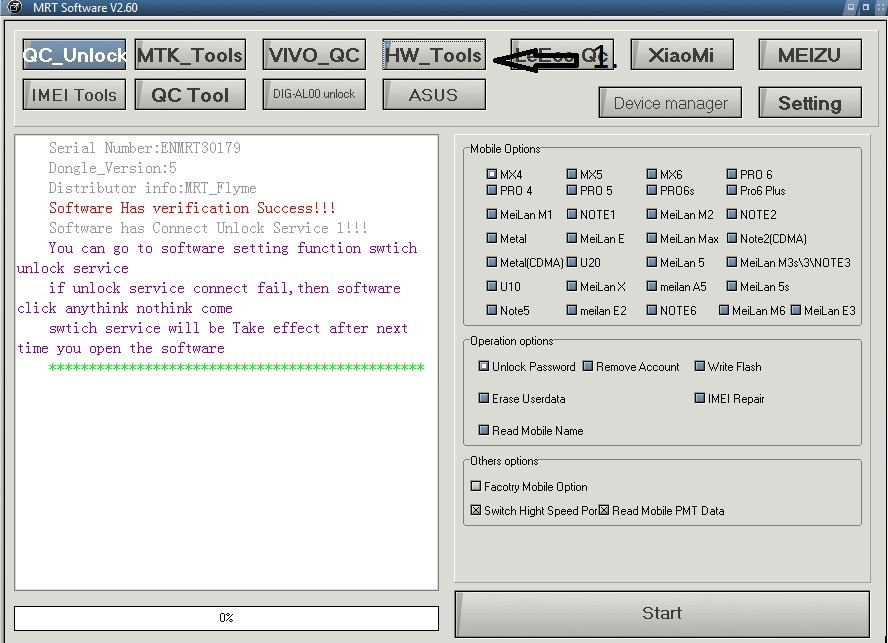Click 'Software has Connect Unlock Service 1!!!' line
The height and width of the screenshot is (643, 888).
[x=208, y=228]
